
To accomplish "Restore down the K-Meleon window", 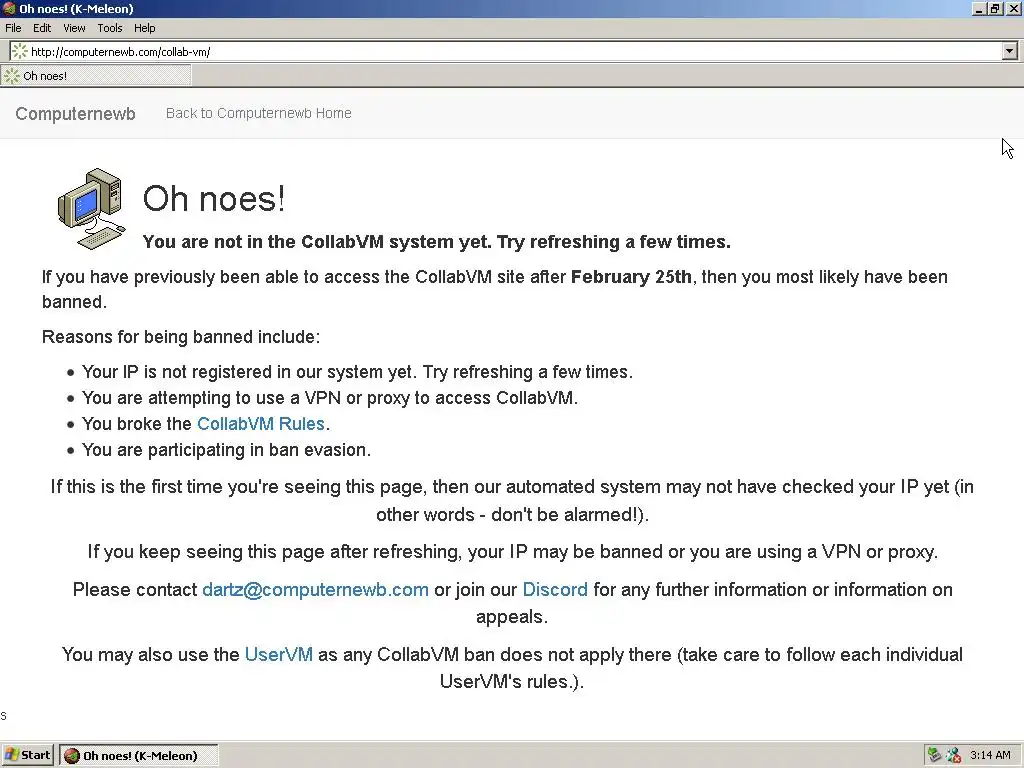I will [995, 8].
